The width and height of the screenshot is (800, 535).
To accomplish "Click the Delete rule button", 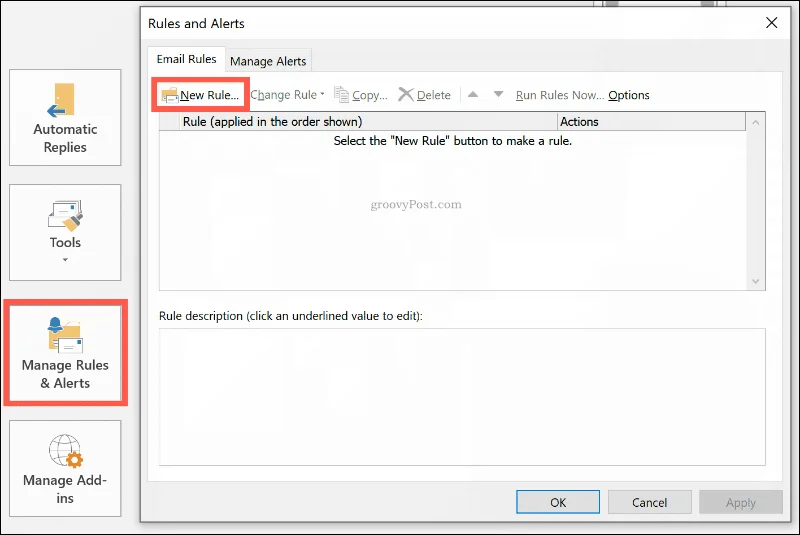I will pos(424,95).
